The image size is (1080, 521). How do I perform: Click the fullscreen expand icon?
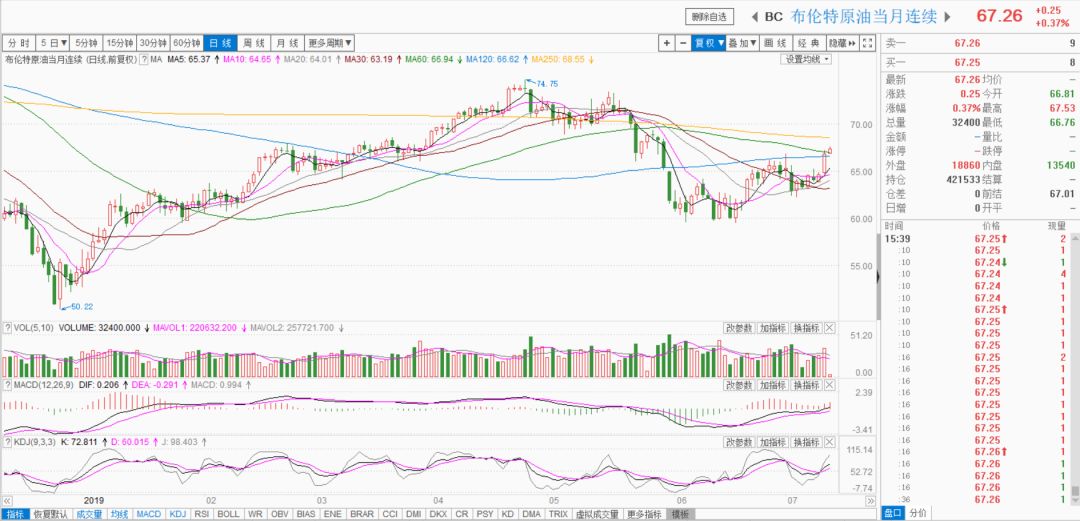click(869, 43)
